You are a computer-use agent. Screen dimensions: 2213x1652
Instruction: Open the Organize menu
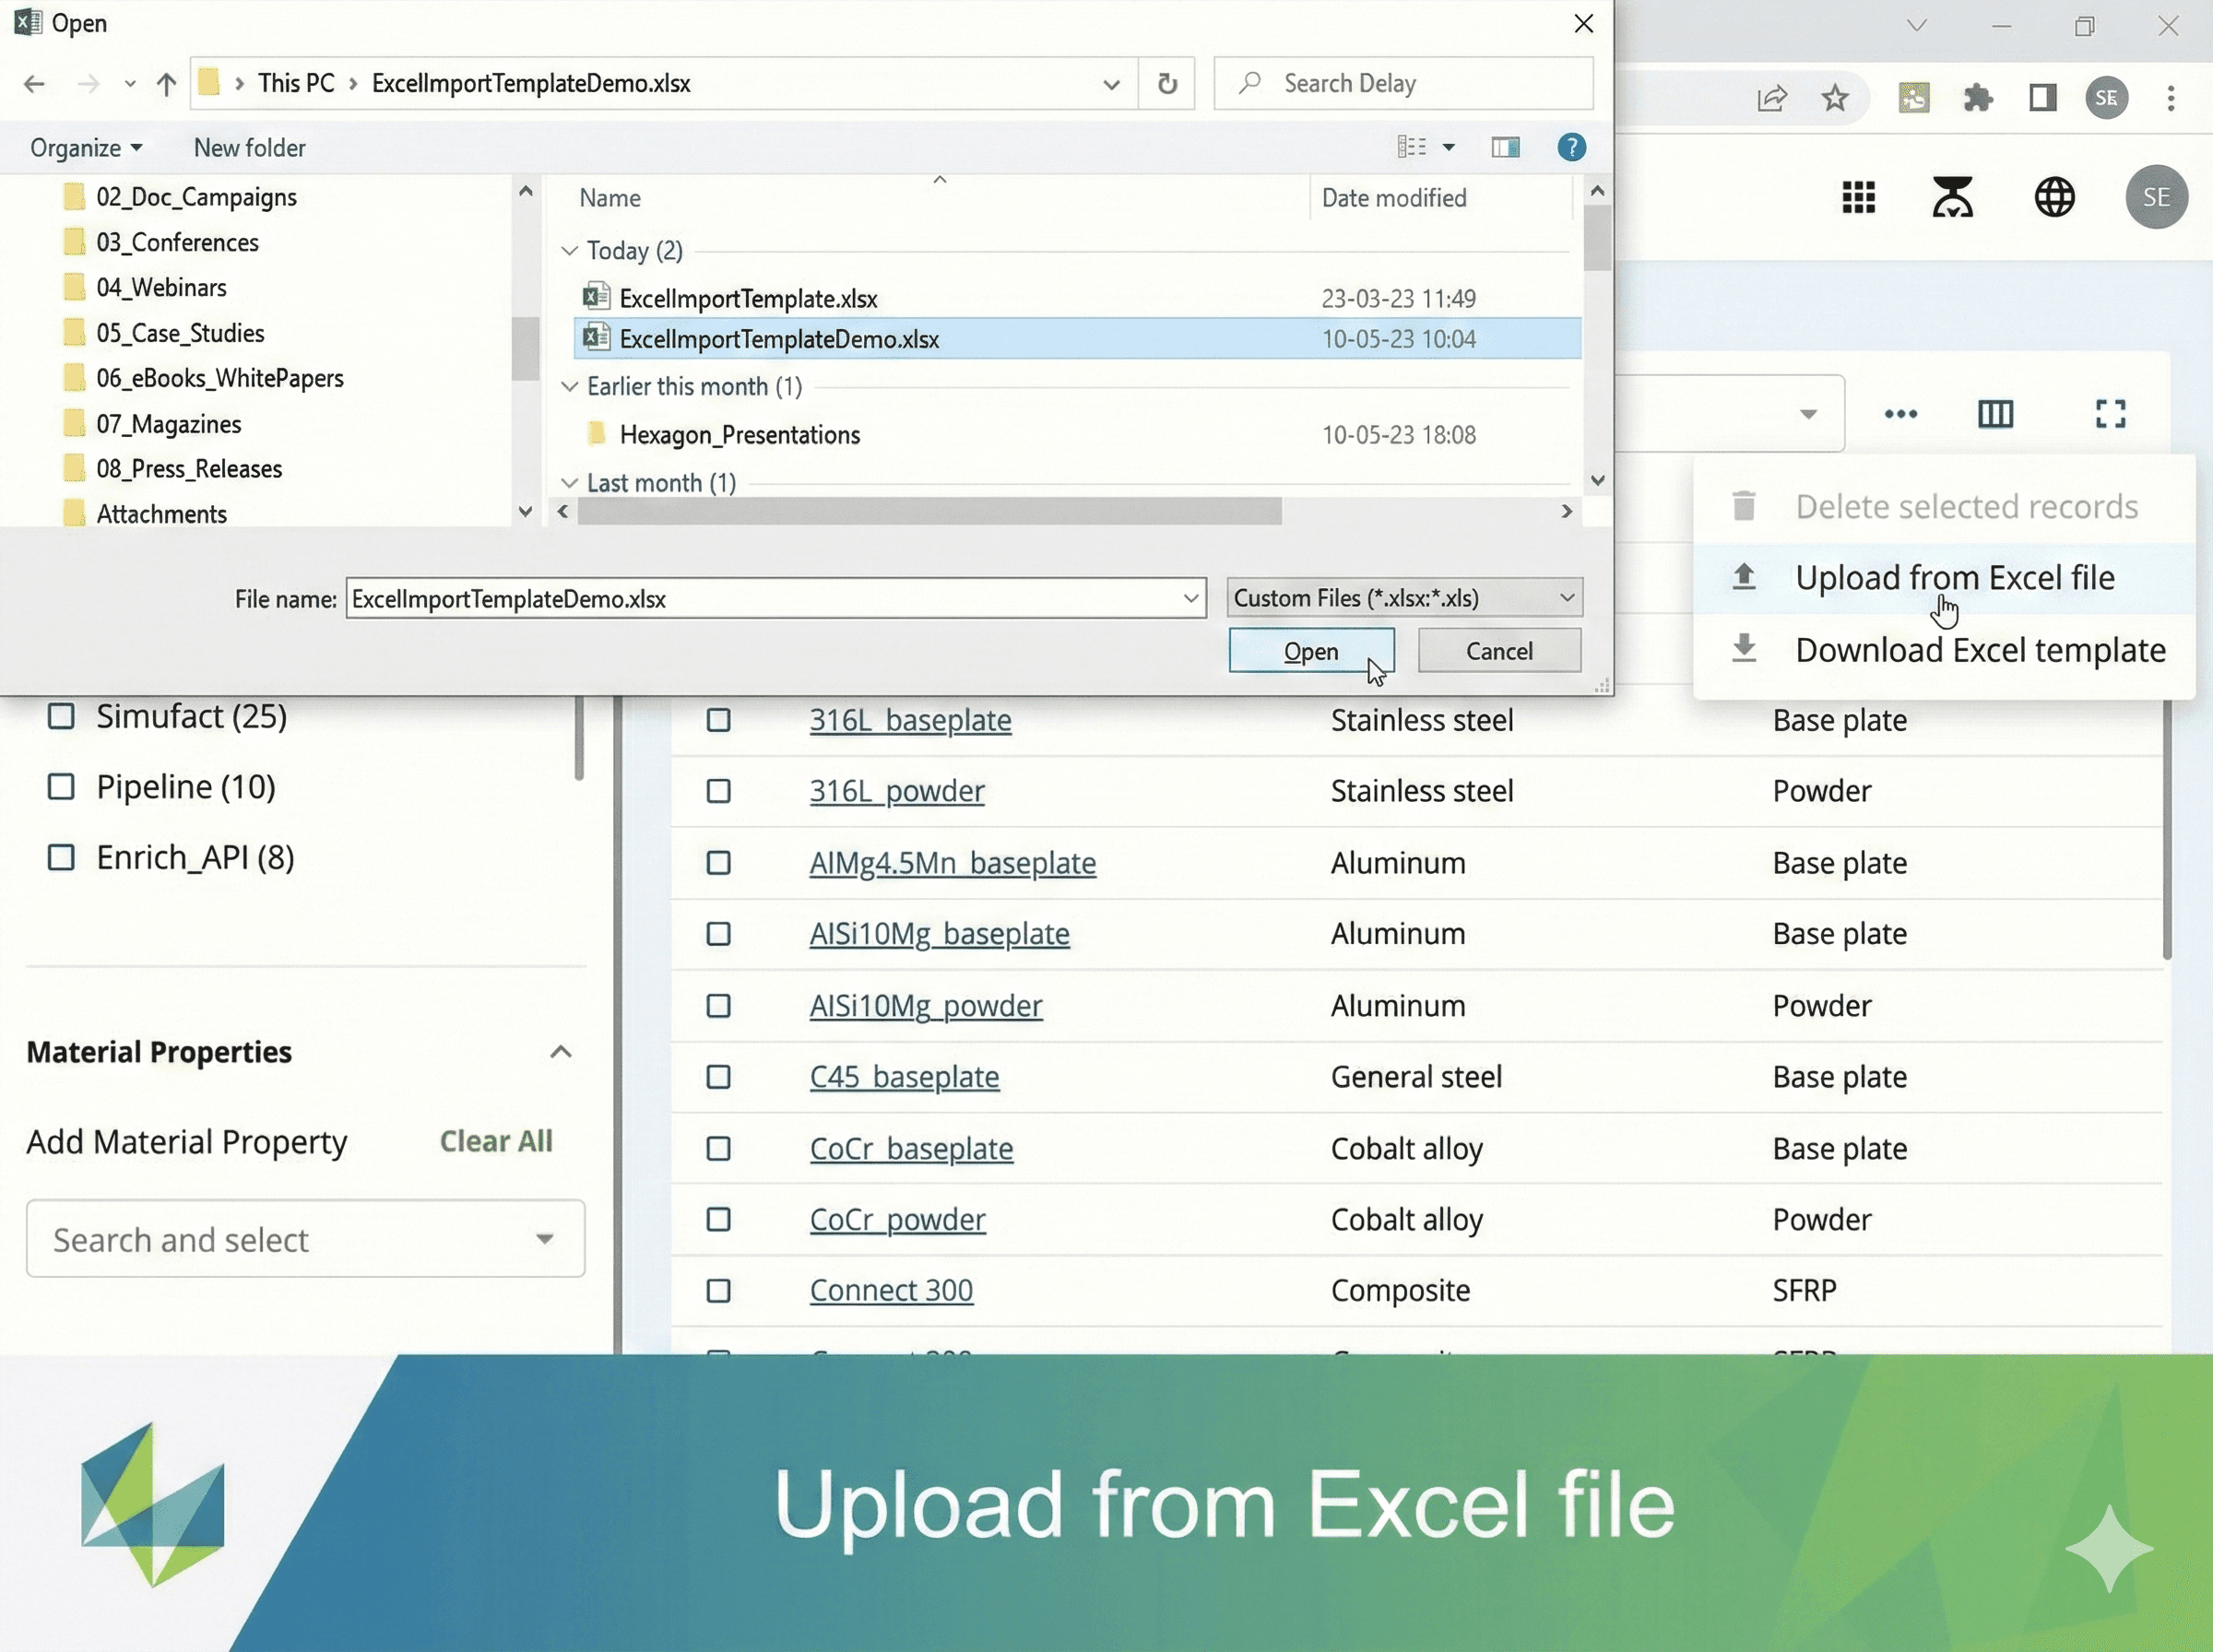(86, 148)
